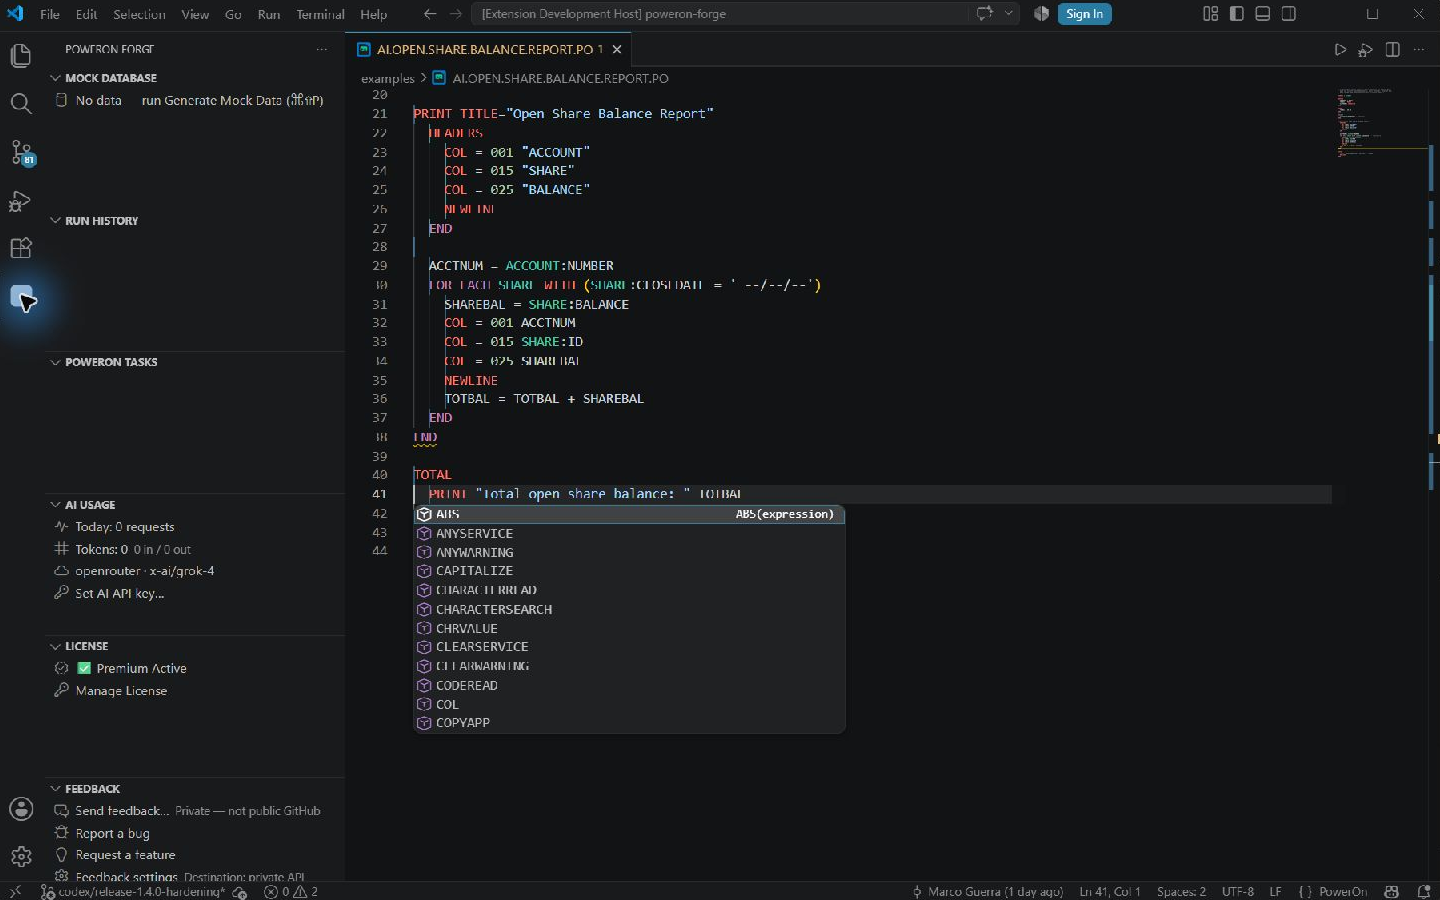Select ABS suggestion in autocomplete list
The image size is (1440, 900).
click(x=630, y=514)
